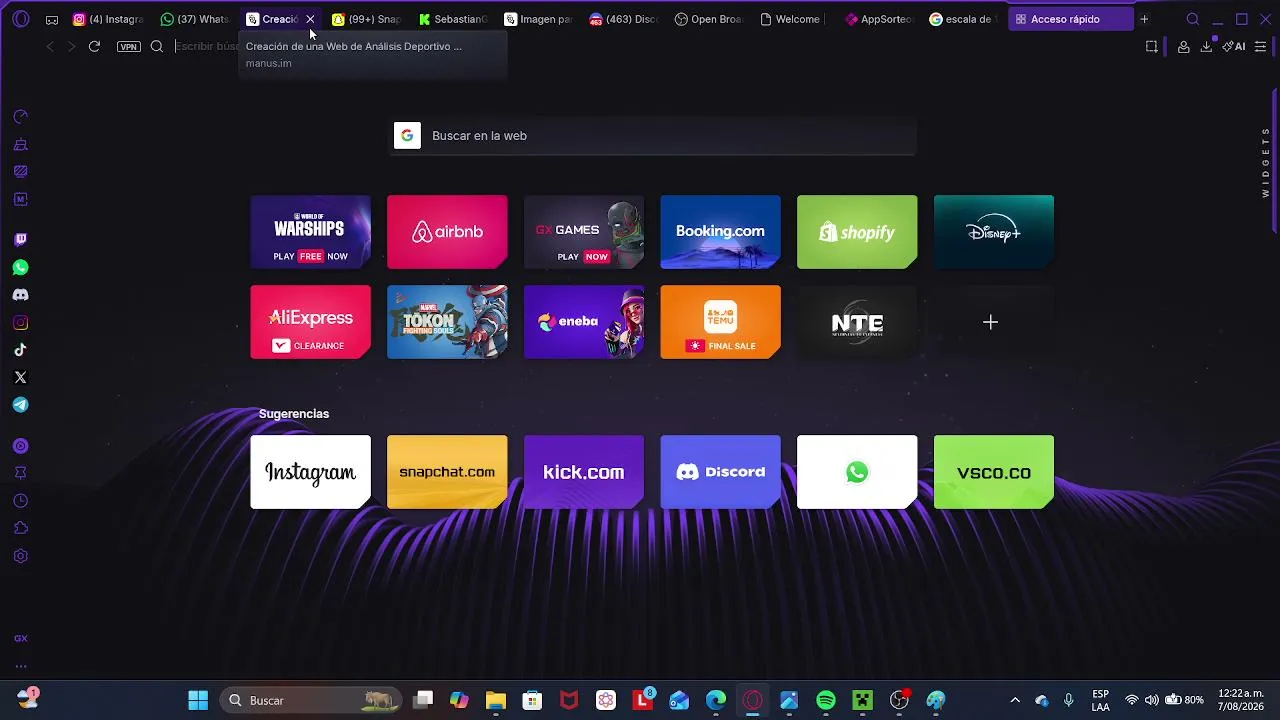Open Telegram from the left sidebar
This screenshot has width=1280, height=720.
pyautogui.click(x=20, y=405)
